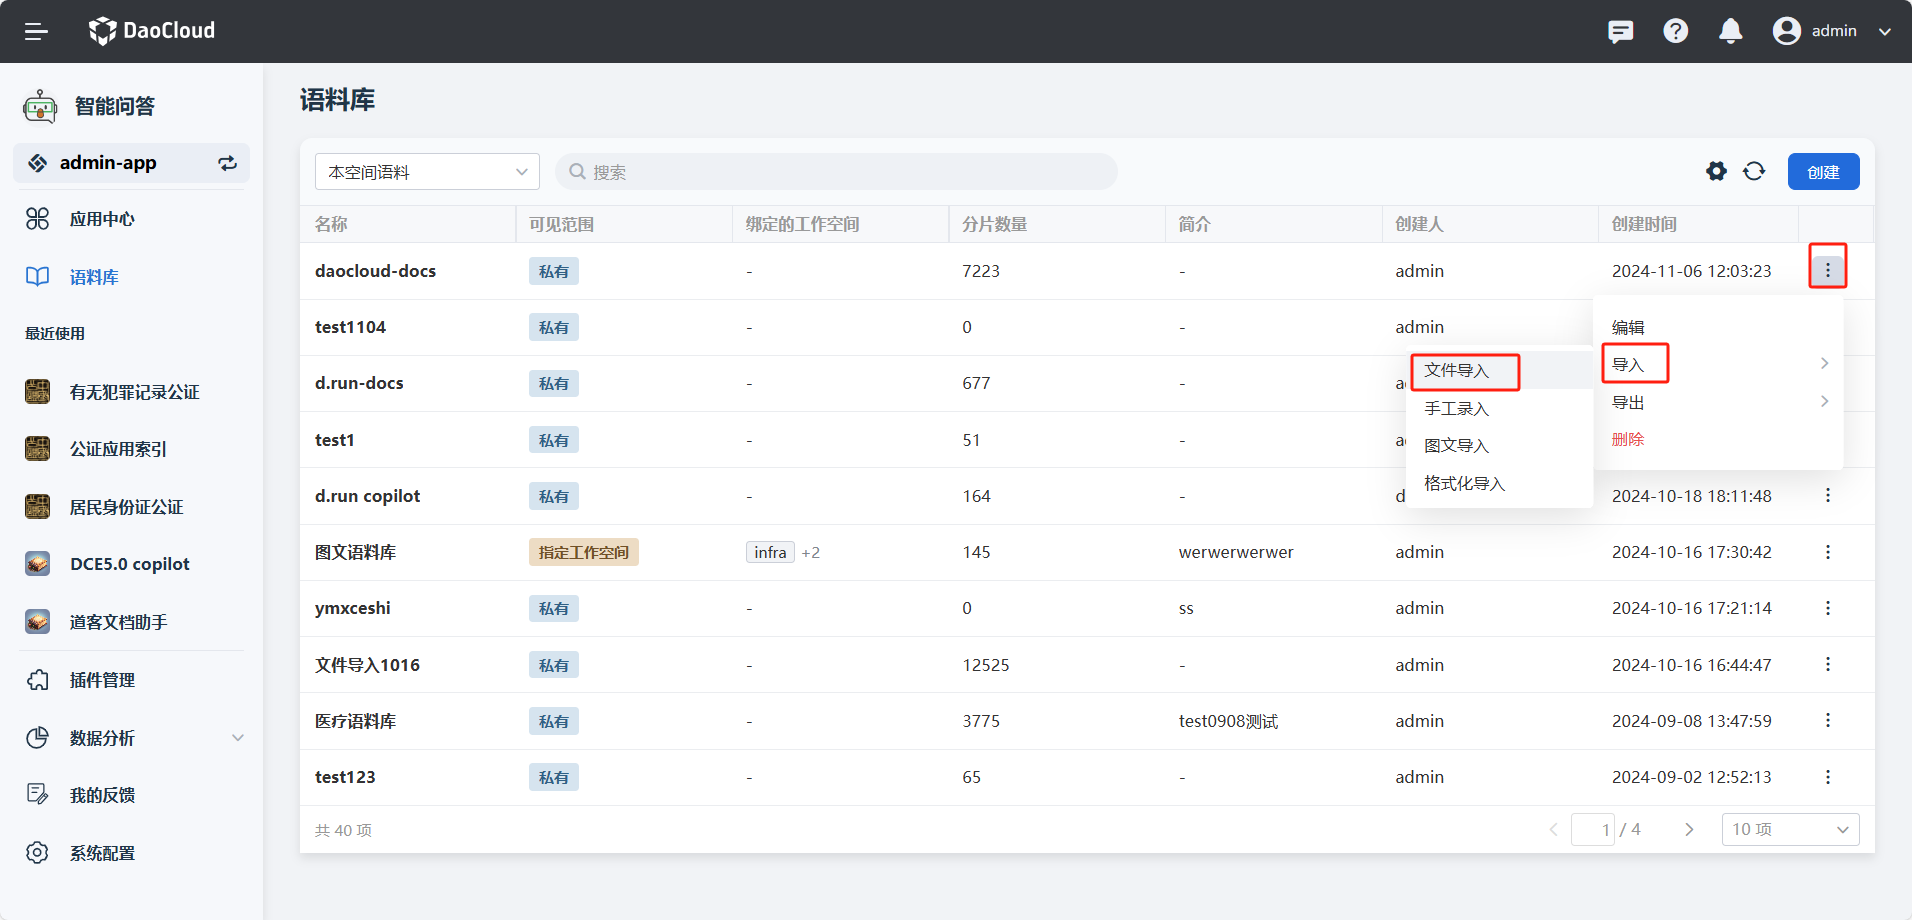Go to next page of results
1912x920 pixels.
(x=1689, y=829)
